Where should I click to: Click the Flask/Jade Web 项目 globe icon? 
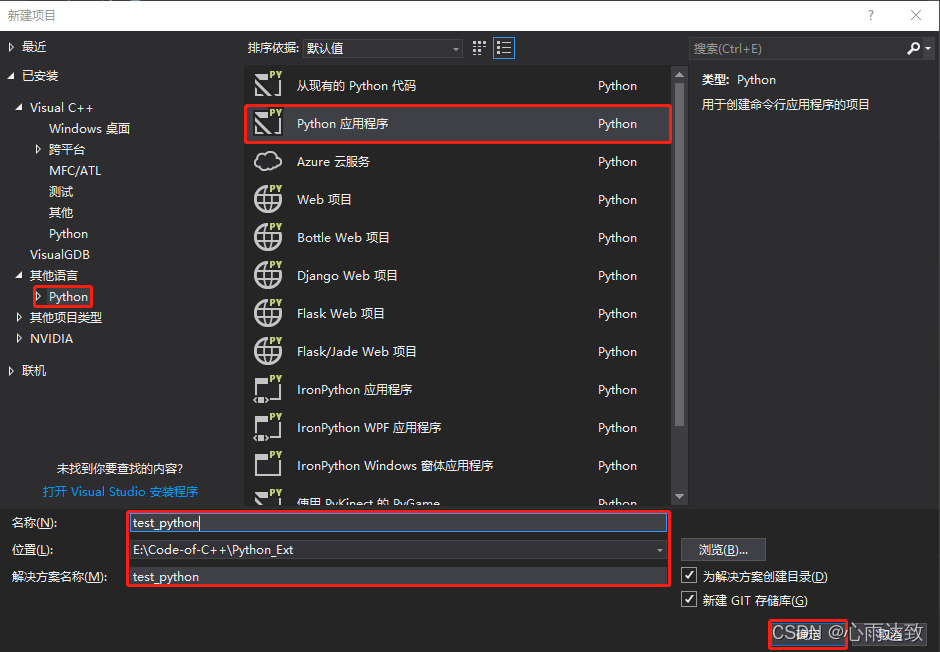tap(268, 351)
